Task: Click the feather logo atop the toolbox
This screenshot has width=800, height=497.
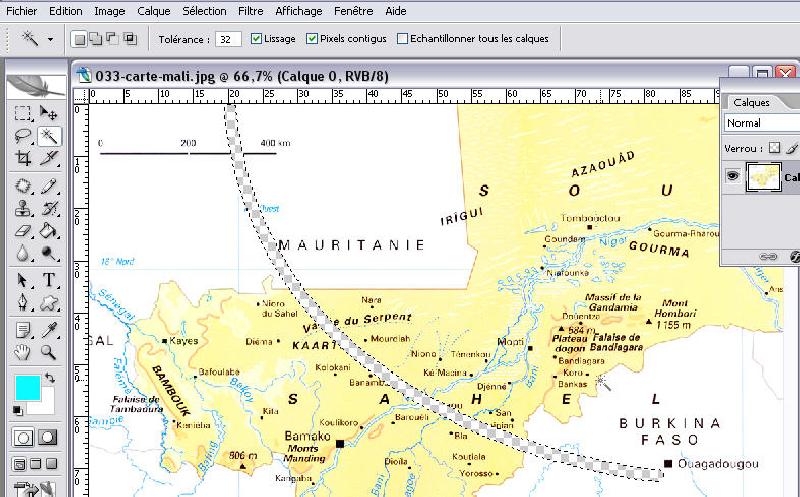Action: pos(36,86)
